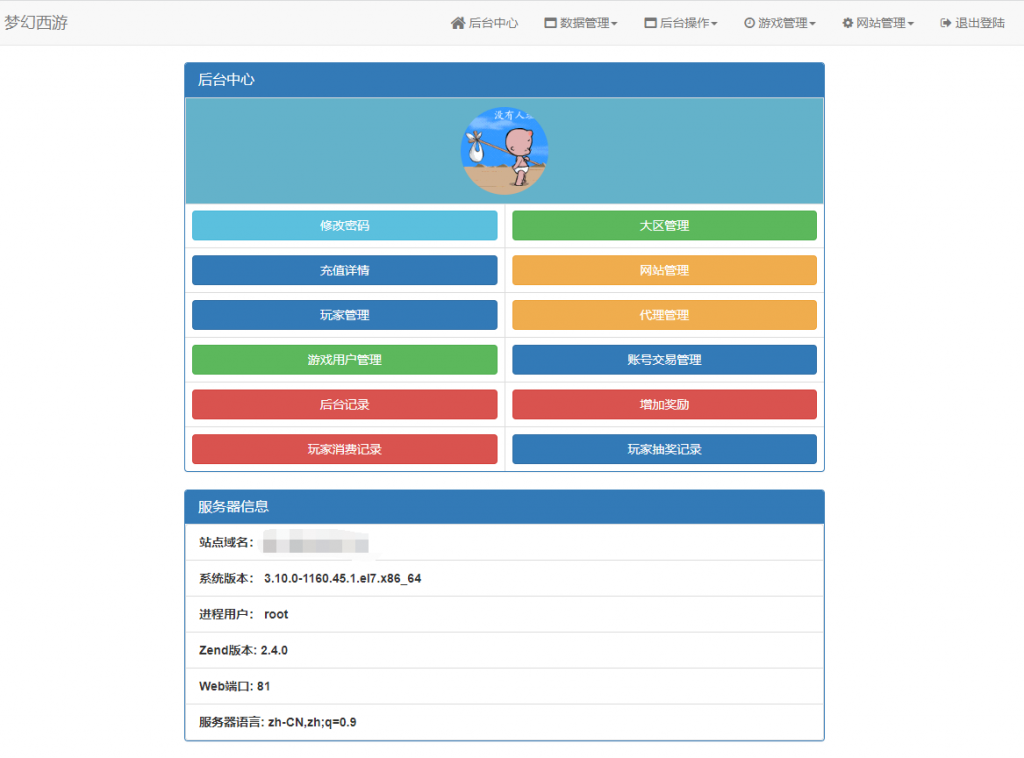The width and height of the screenshot is (1024, 758).
Task: Expand the 后台操作 dropdown caret
Action: coord(714,24)
